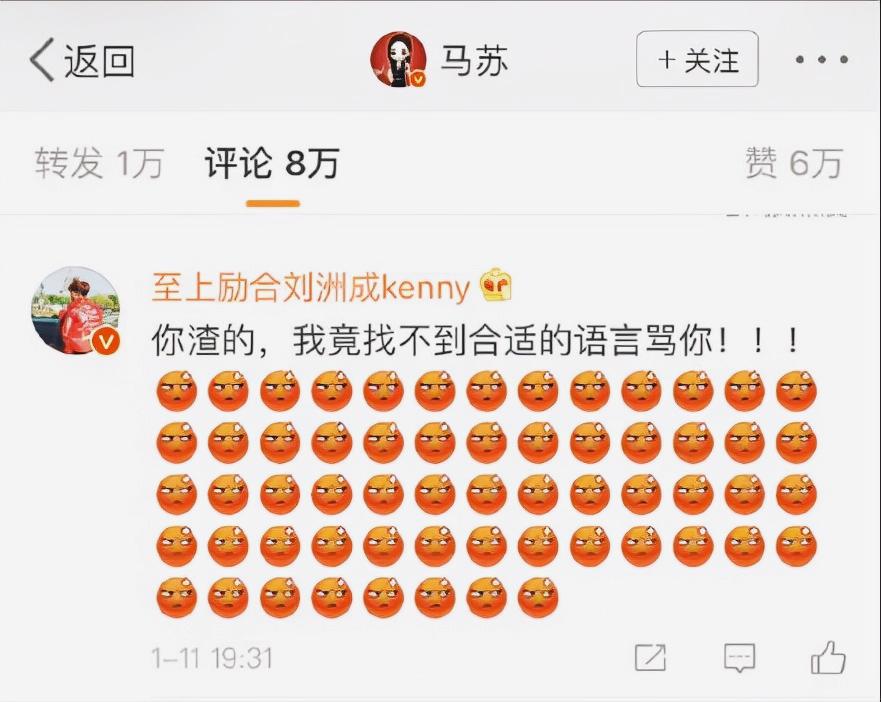Open 马苏's profile avatar in header
The height and width of the screenshot is (702, 881).
[x=399, y=60]
